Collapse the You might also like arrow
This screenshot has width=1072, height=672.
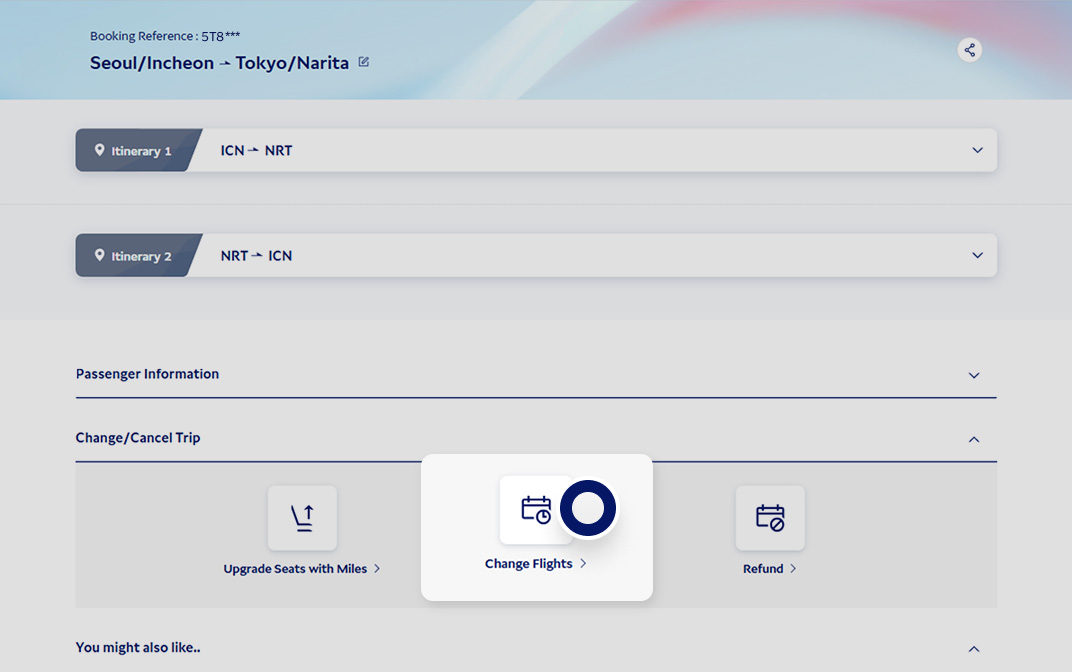click(974, 648)
